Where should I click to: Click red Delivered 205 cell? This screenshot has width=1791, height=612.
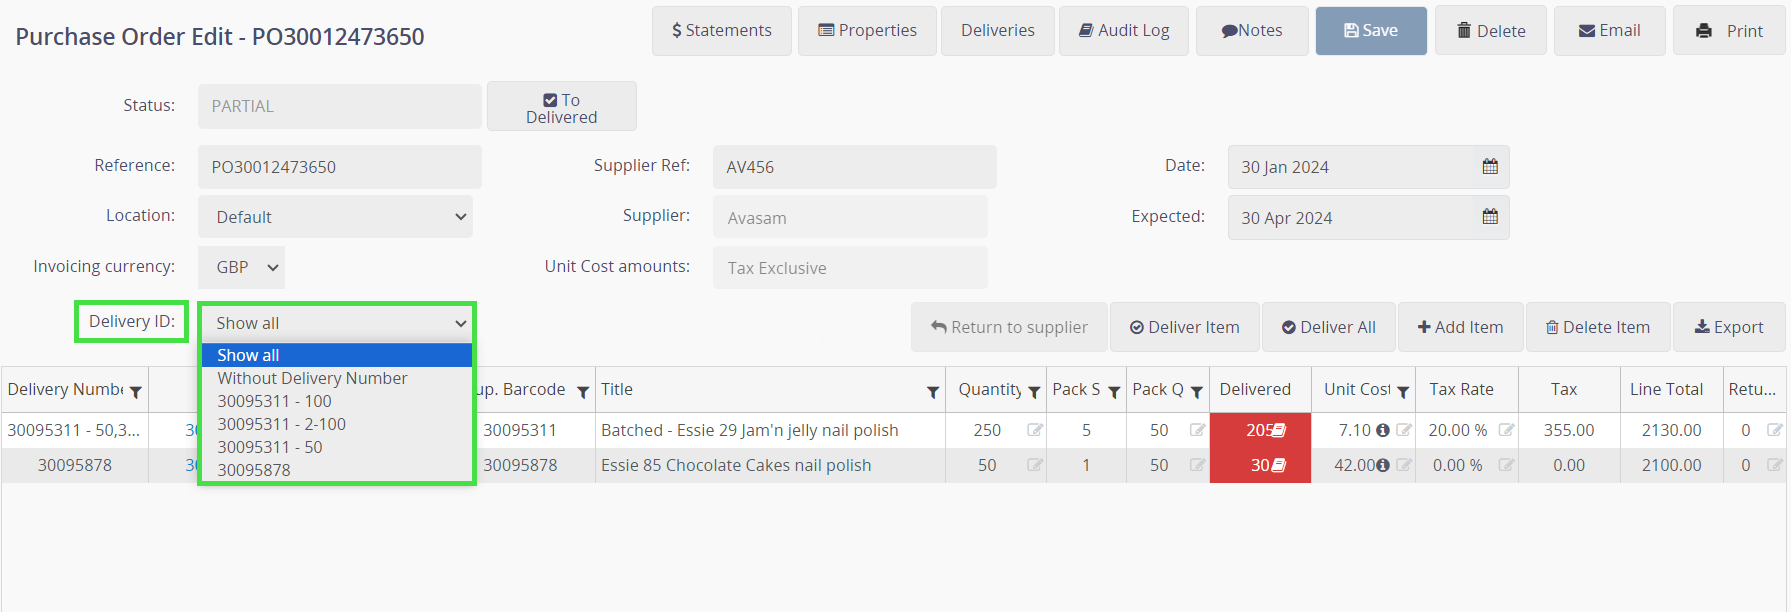tap(1259, 430)
